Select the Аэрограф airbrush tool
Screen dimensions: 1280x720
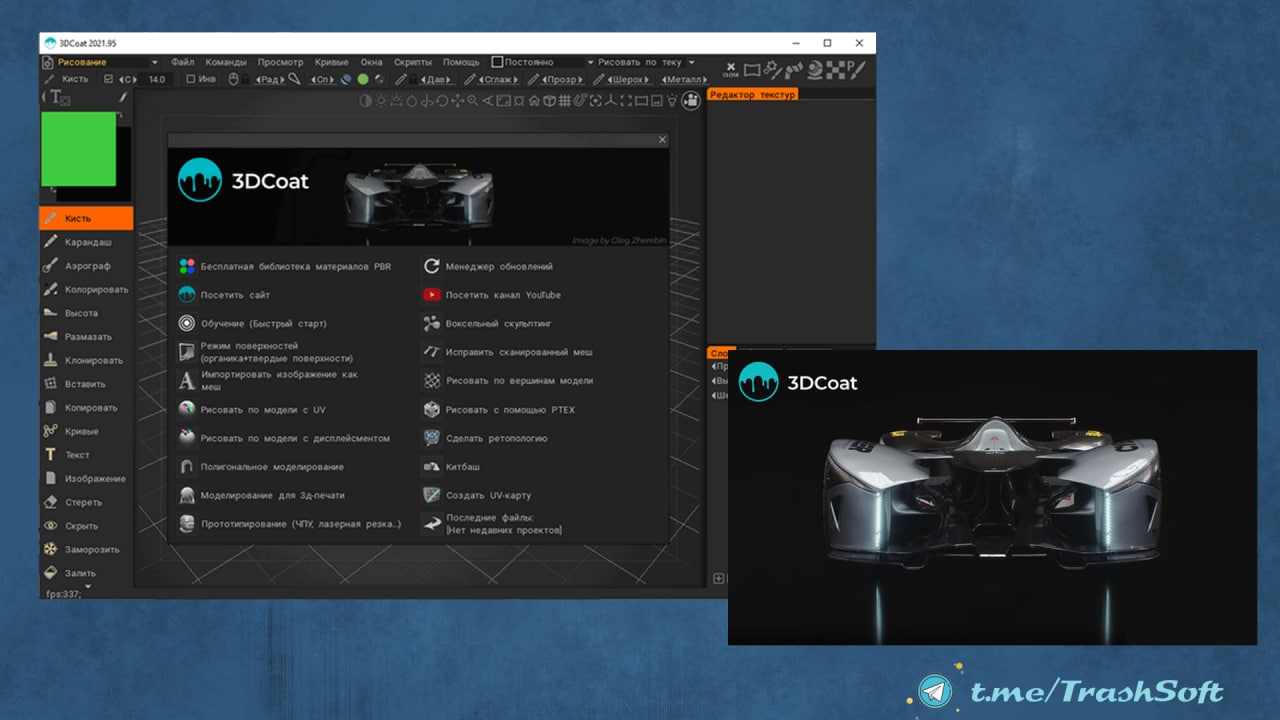coord(86,266)
